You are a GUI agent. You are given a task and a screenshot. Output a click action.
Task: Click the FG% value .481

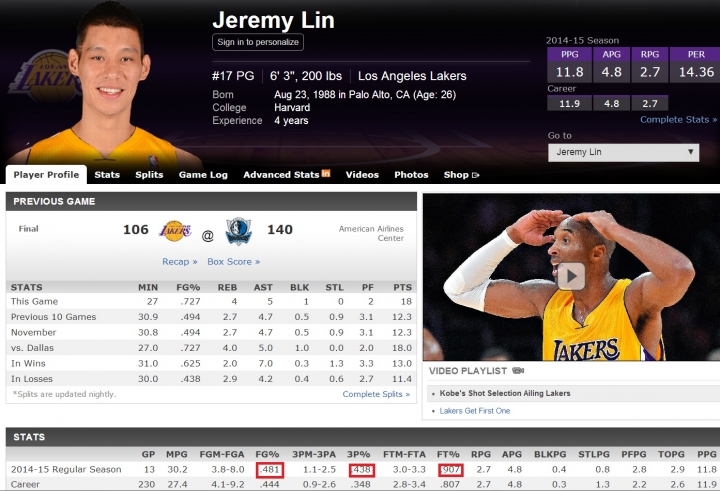tap(270, 470)
